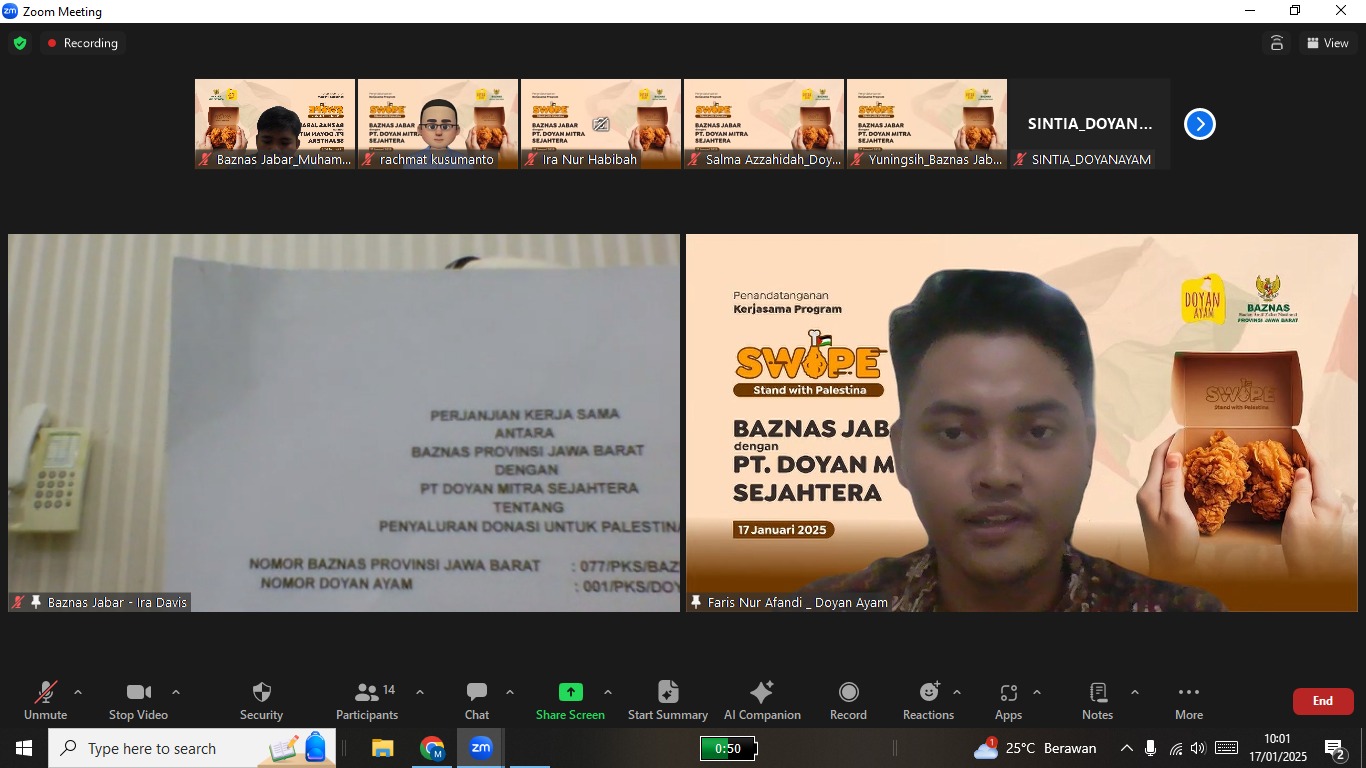The width and height of the screenshot is (1366, 768).
Task: Click pin icon on Faris Nur Afandi video
Action: [x=696, y=603]
